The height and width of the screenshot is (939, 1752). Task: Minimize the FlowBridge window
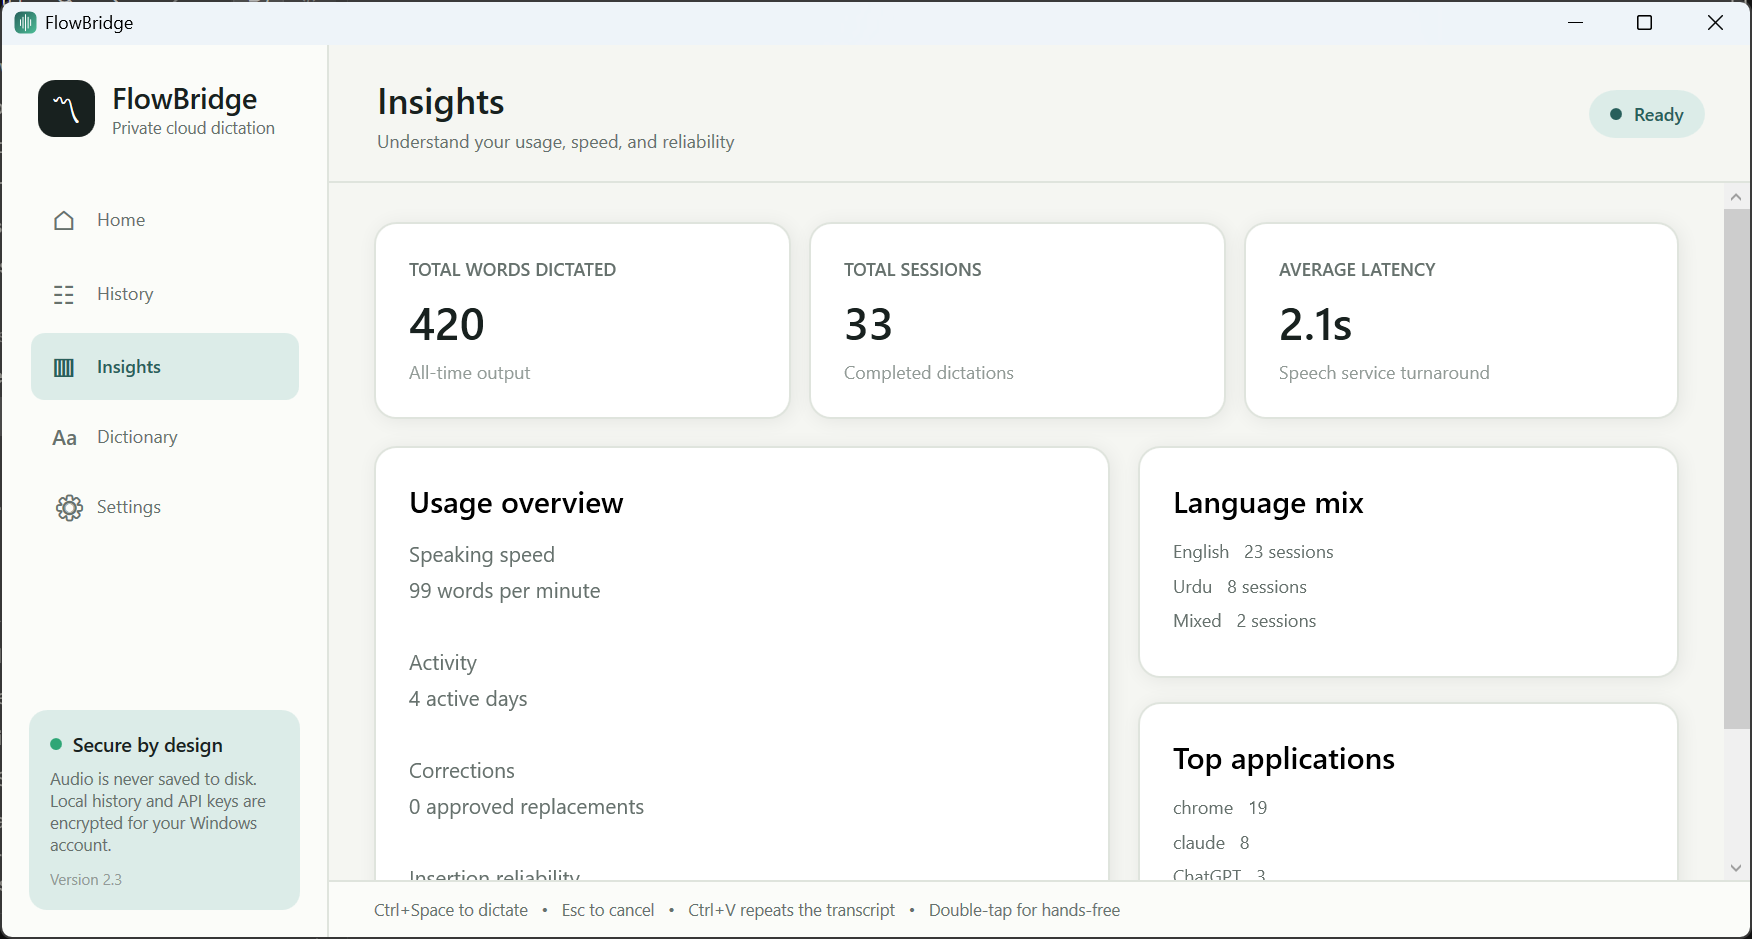point(1576,22)
